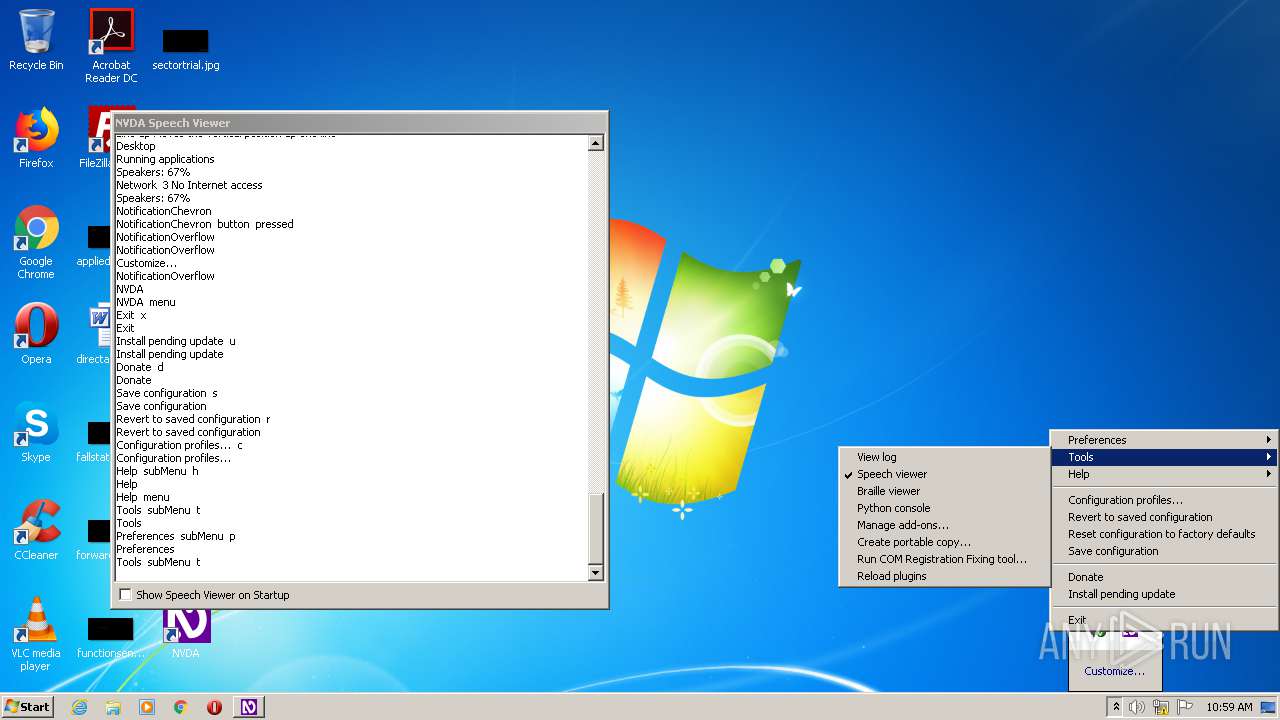Screen dimensions: 1280x720
Task: Open Google Chrome desktop shortcut
Action: [x=36, y=242]
